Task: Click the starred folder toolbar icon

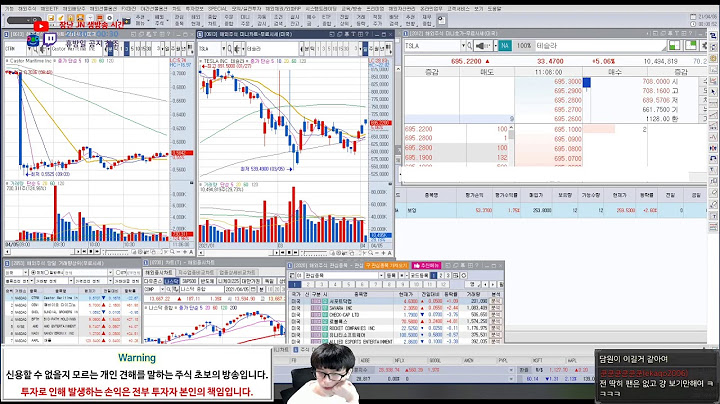Action: pos(126,21)
